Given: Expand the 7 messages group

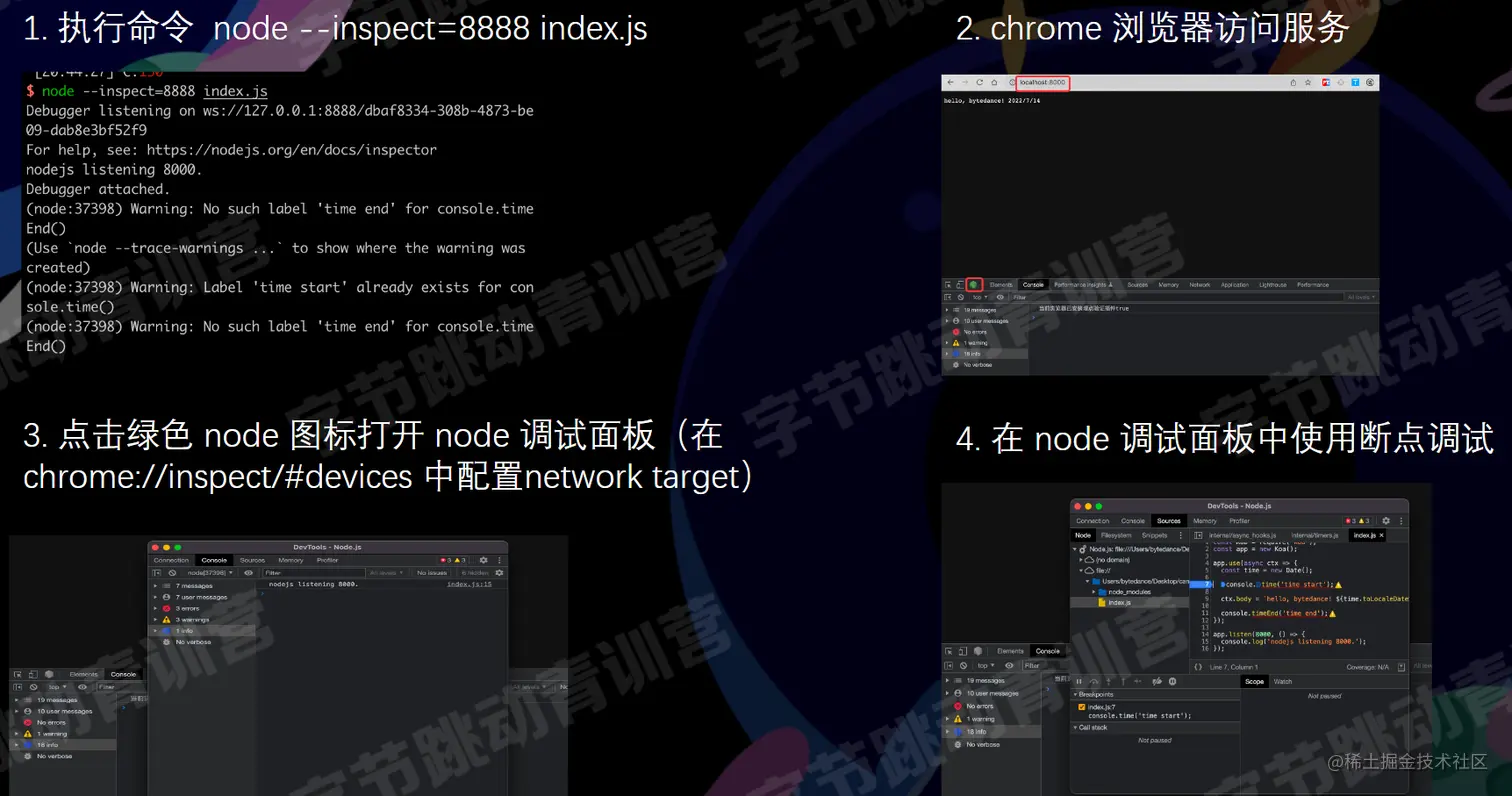Looking at the screenshot, I should 155,586.
